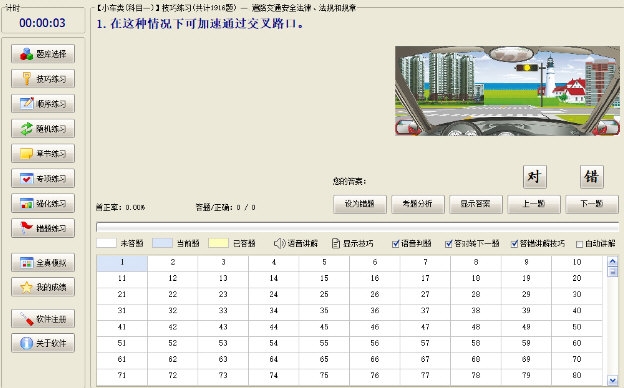The height and width of the screenshot is (388, 624).
Task: Answer 错 (wrong) for the question
Action: [x=592, y=176]
